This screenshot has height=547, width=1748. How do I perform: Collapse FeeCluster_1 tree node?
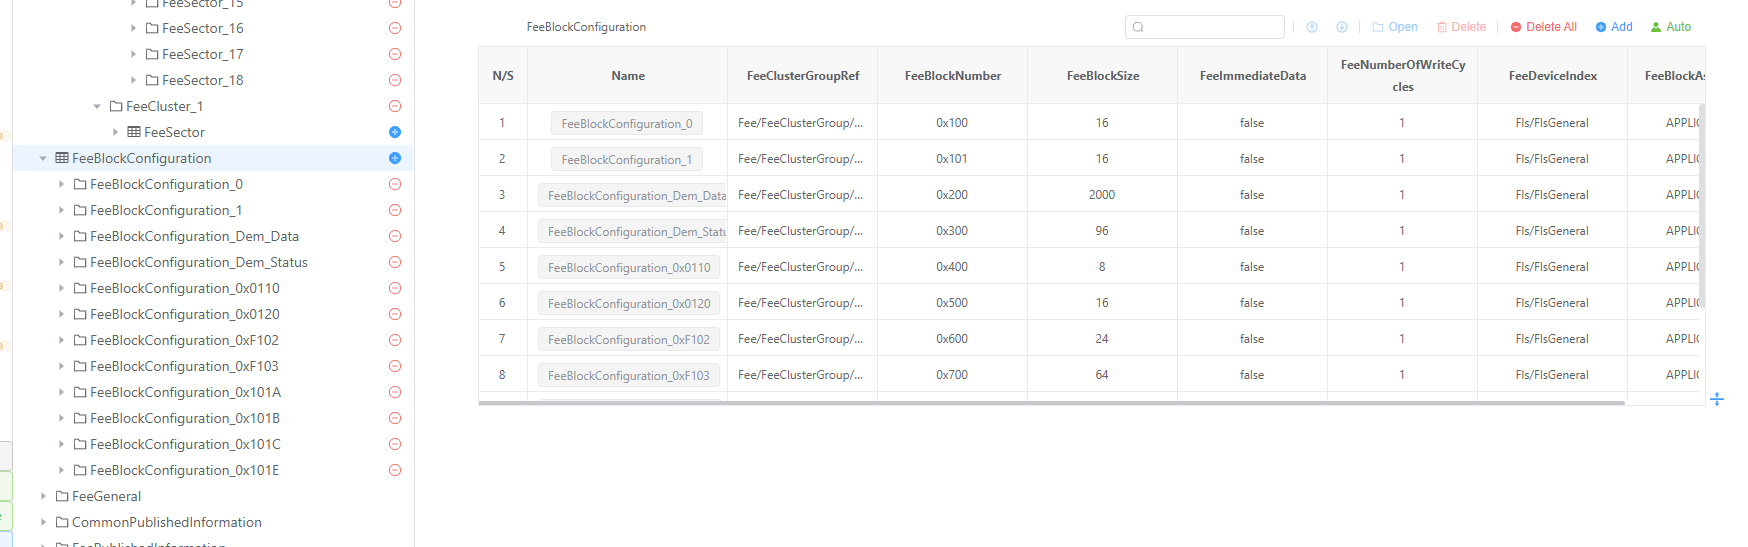coord(97,106)
